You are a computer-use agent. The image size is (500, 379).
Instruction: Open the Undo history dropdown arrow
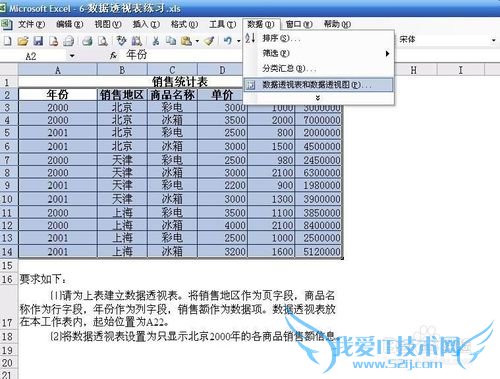tap(239, 41)
